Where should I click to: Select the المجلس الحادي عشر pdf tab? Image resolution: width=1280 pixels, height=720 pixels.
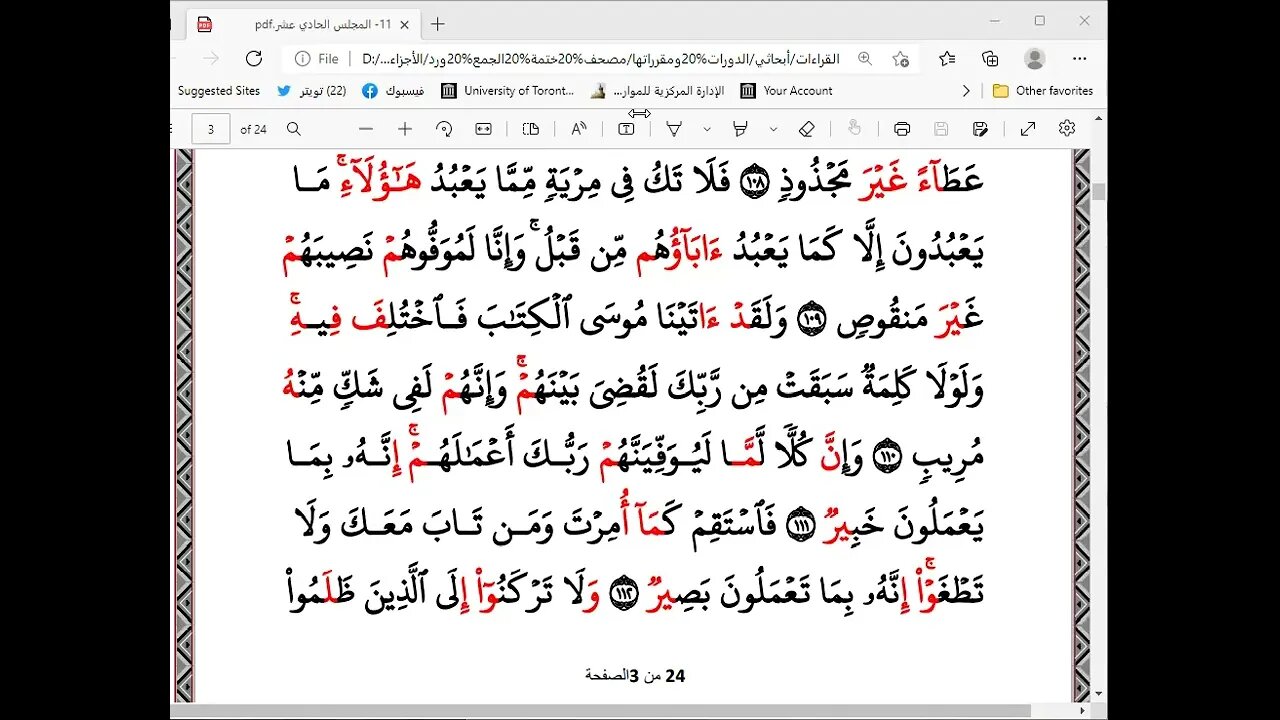(305, 24)
